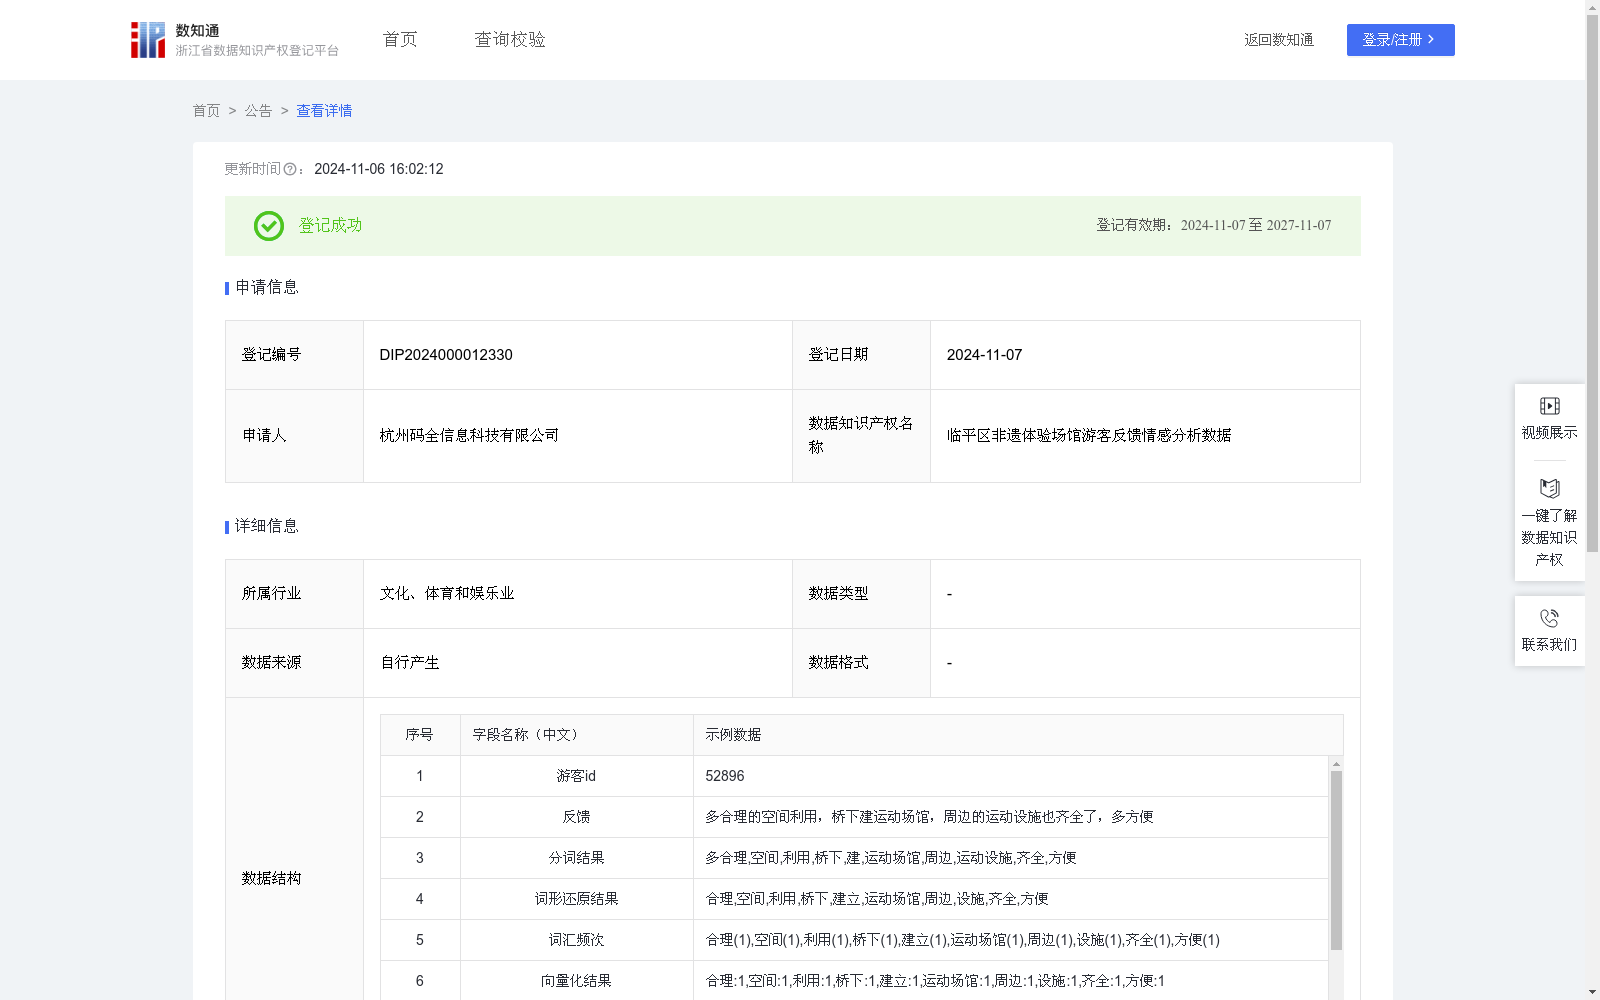This screenshot has width=1600, height=1000.
Task: Go to 首页 in breadcrumb
Action: click(206, 111)
